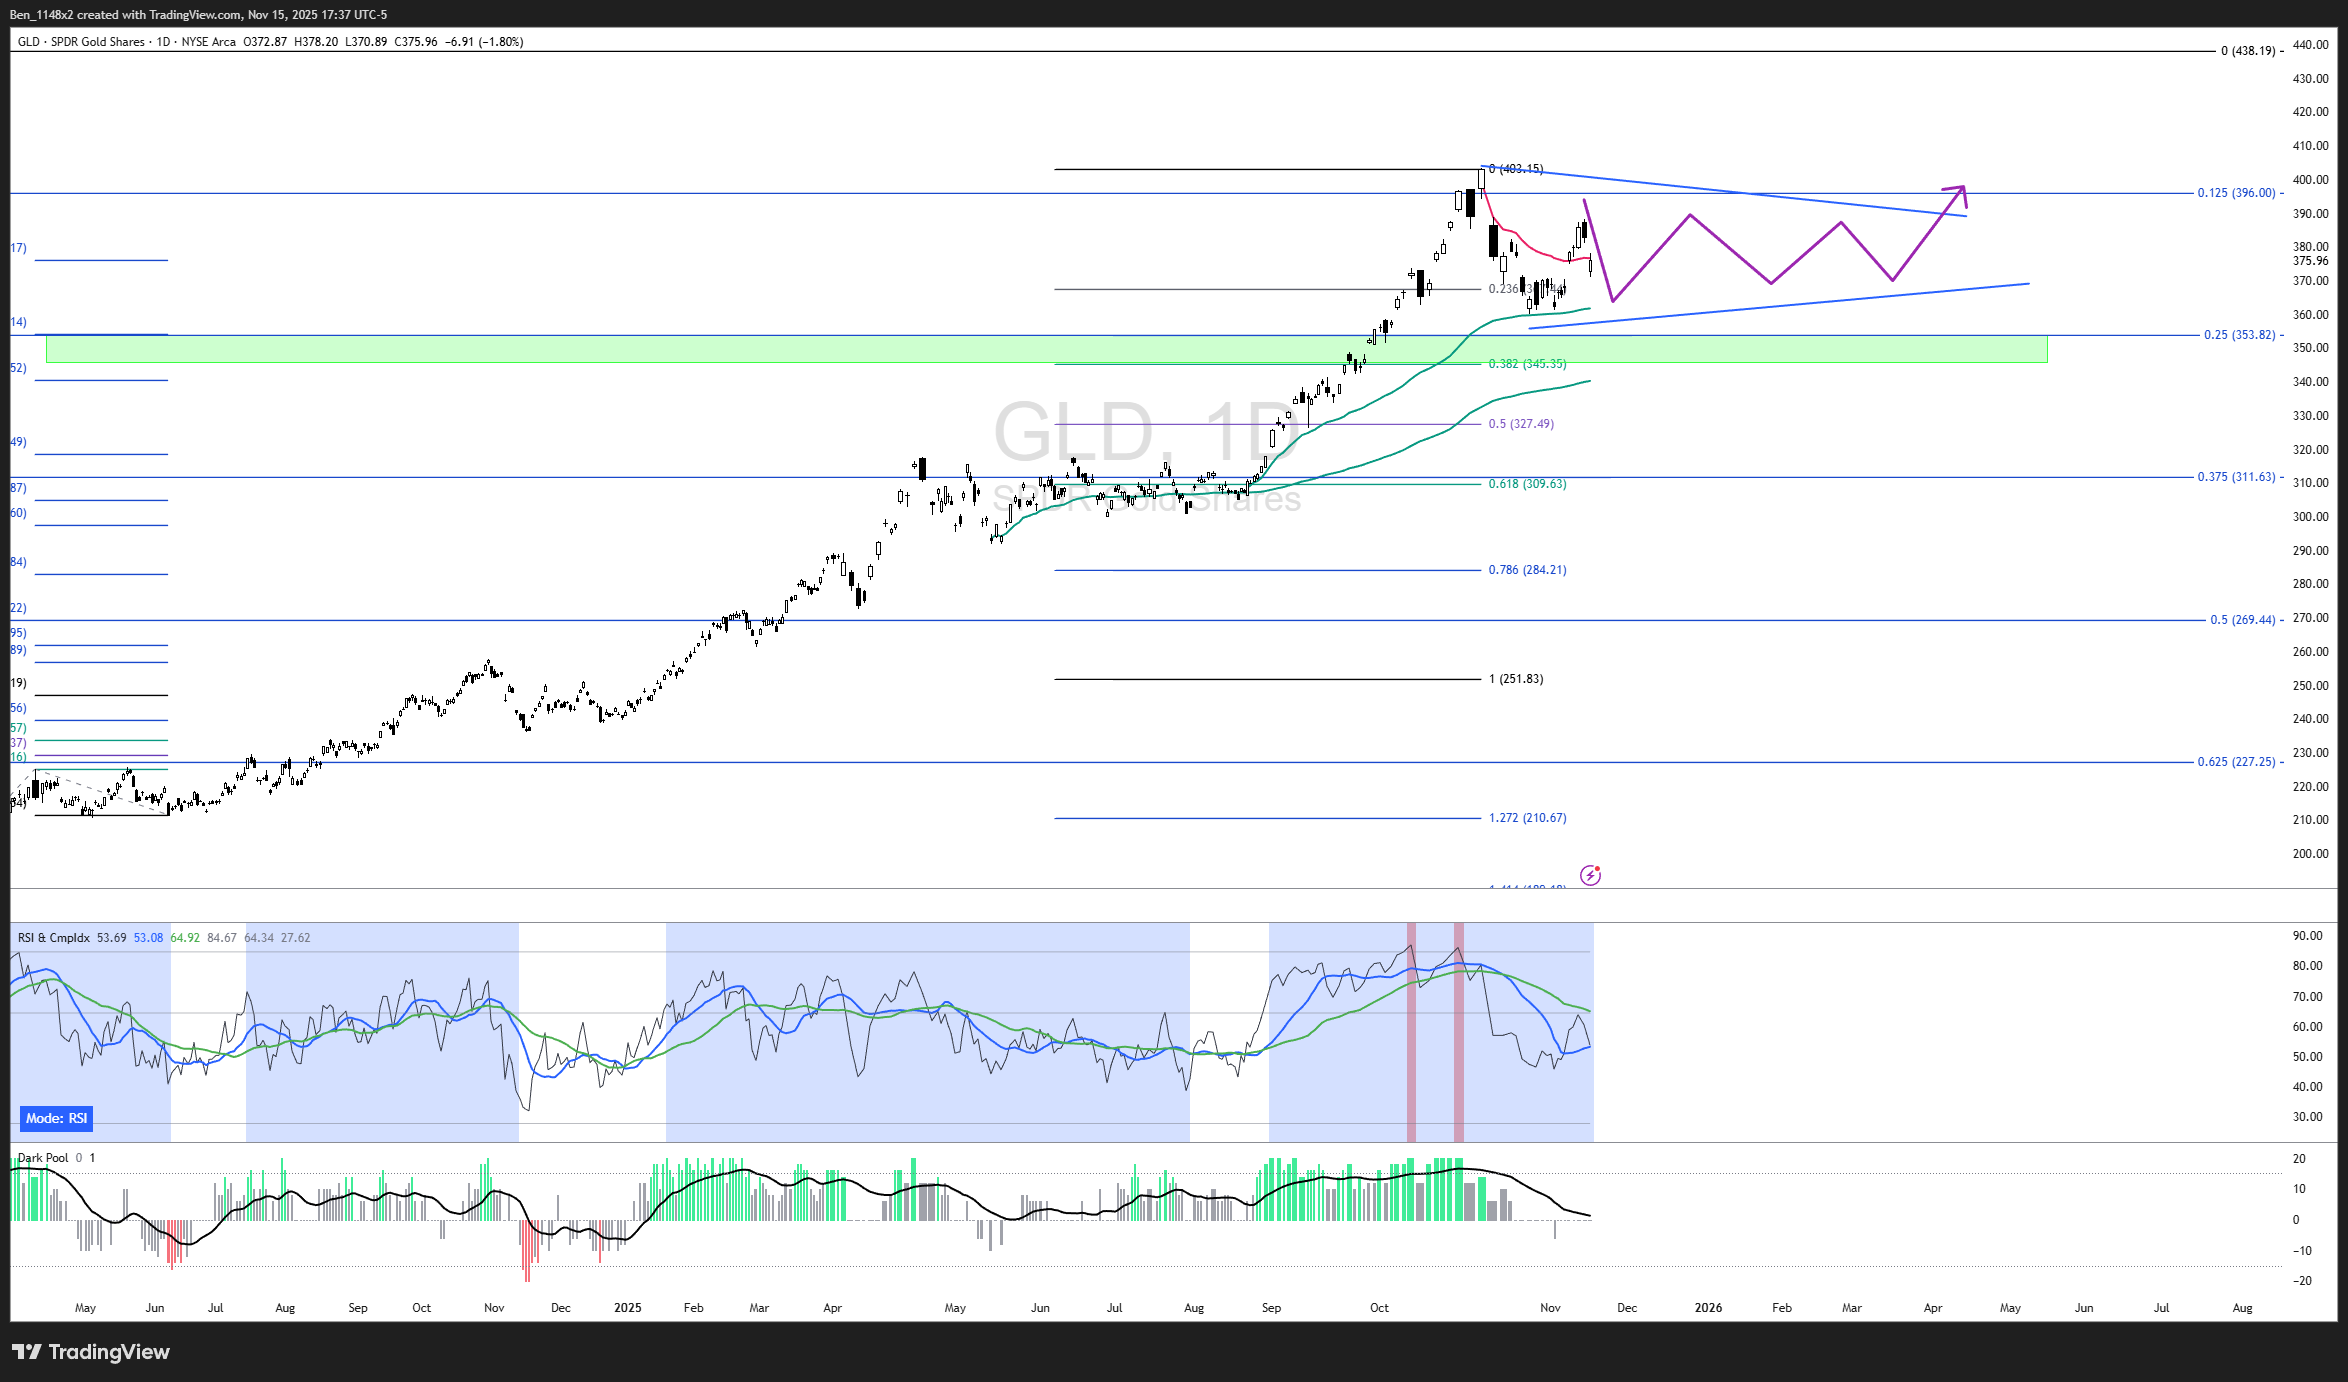Click the 375.96 current price label
This screenshot has width=2348, height=1382.
point(2310,261)
